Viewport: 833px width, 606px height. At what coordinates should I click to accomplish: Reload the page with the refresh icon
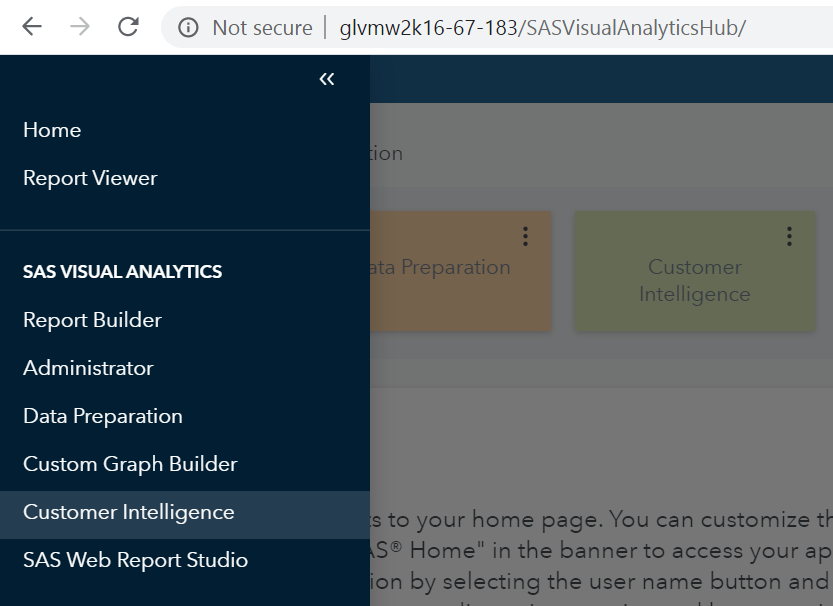click(128, 27)
